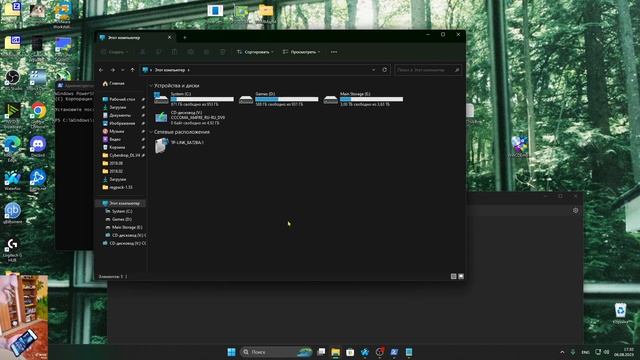
Task: Click the Paste toolbar icon
Action: click(x=174, y=52)
